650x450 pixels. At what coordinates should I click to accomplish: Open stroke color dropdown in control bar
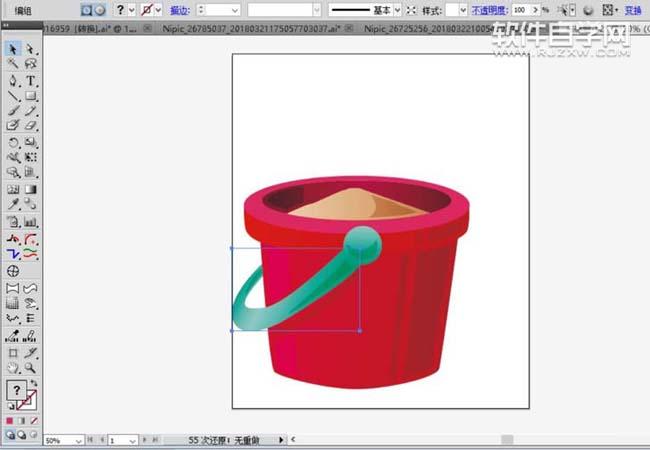[x=158, y=10]
